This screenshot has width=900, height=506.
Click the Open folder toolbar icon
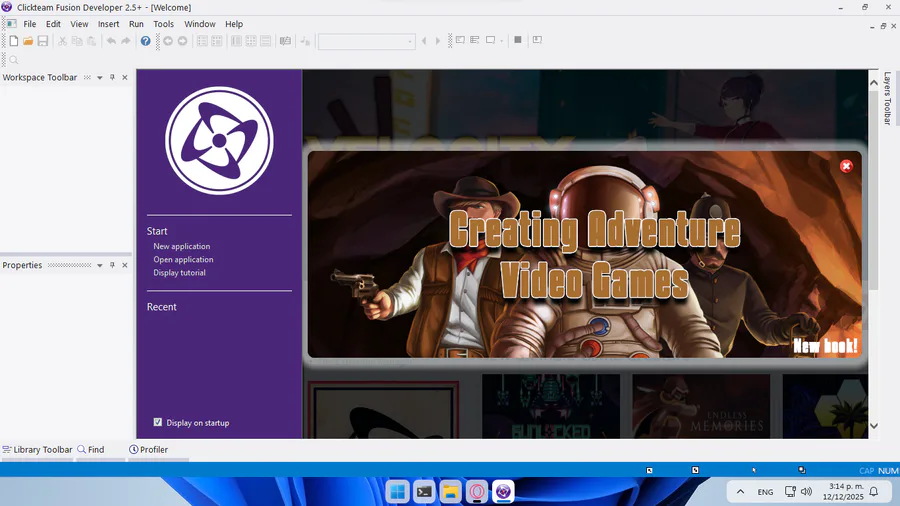[28, 41]
